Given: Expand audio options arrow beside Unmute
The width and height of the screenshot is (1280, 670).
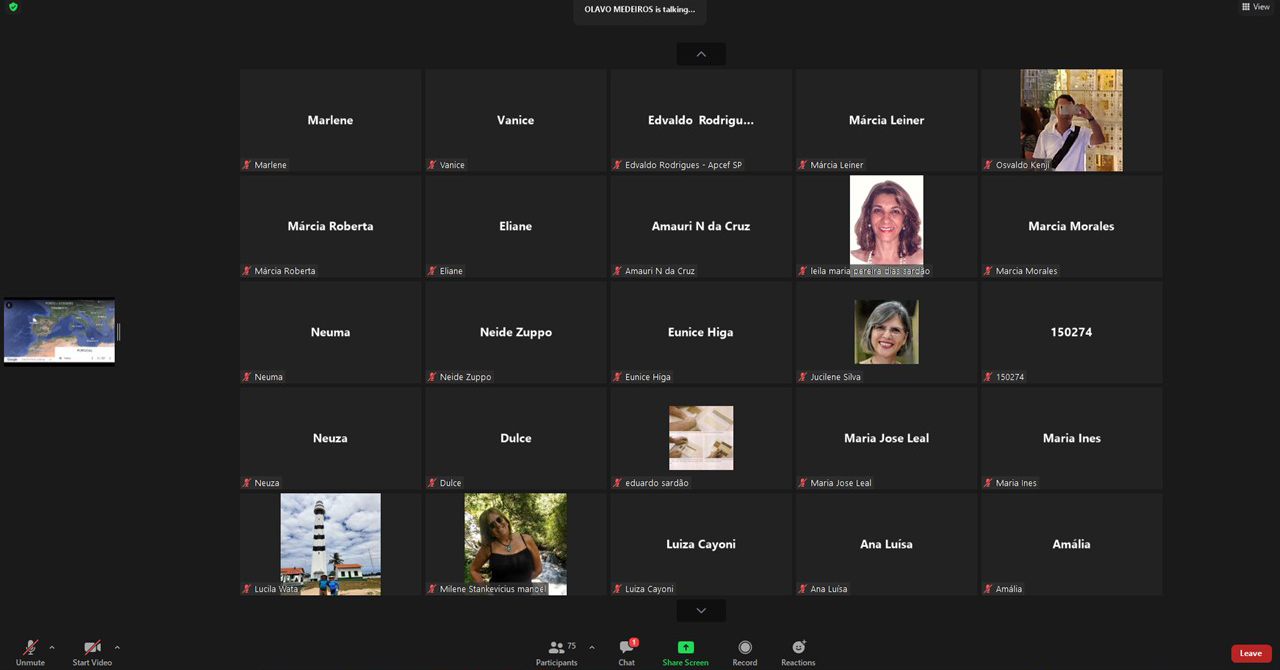Looking at the screenshot, I should point(52,647).
